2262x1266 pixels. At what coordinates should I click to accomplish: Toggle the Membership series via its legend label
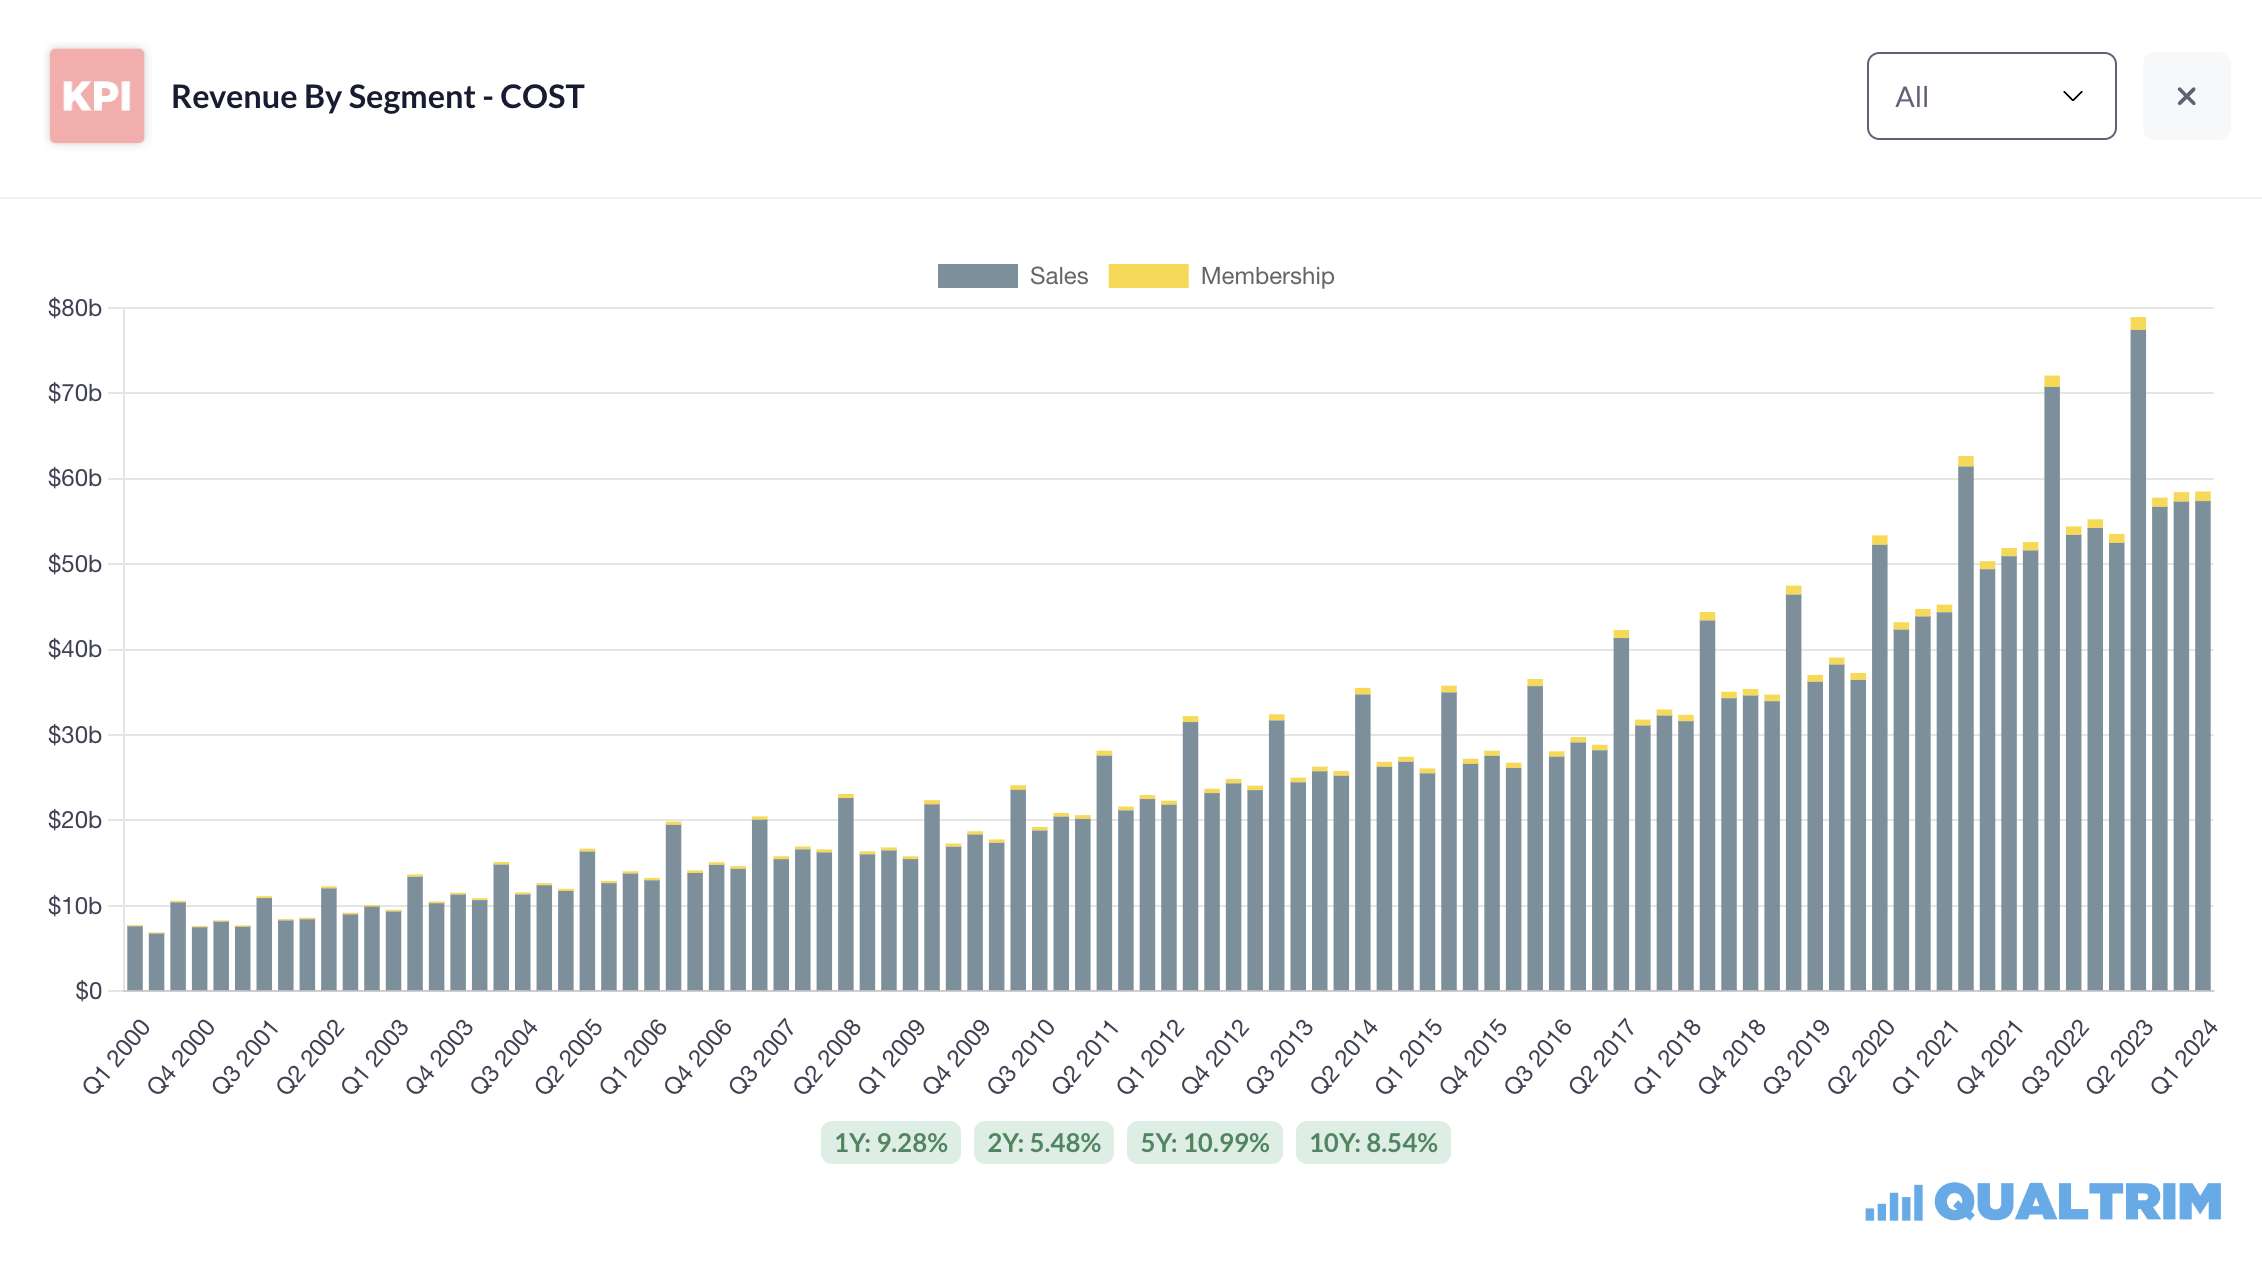click(1267, 276)
